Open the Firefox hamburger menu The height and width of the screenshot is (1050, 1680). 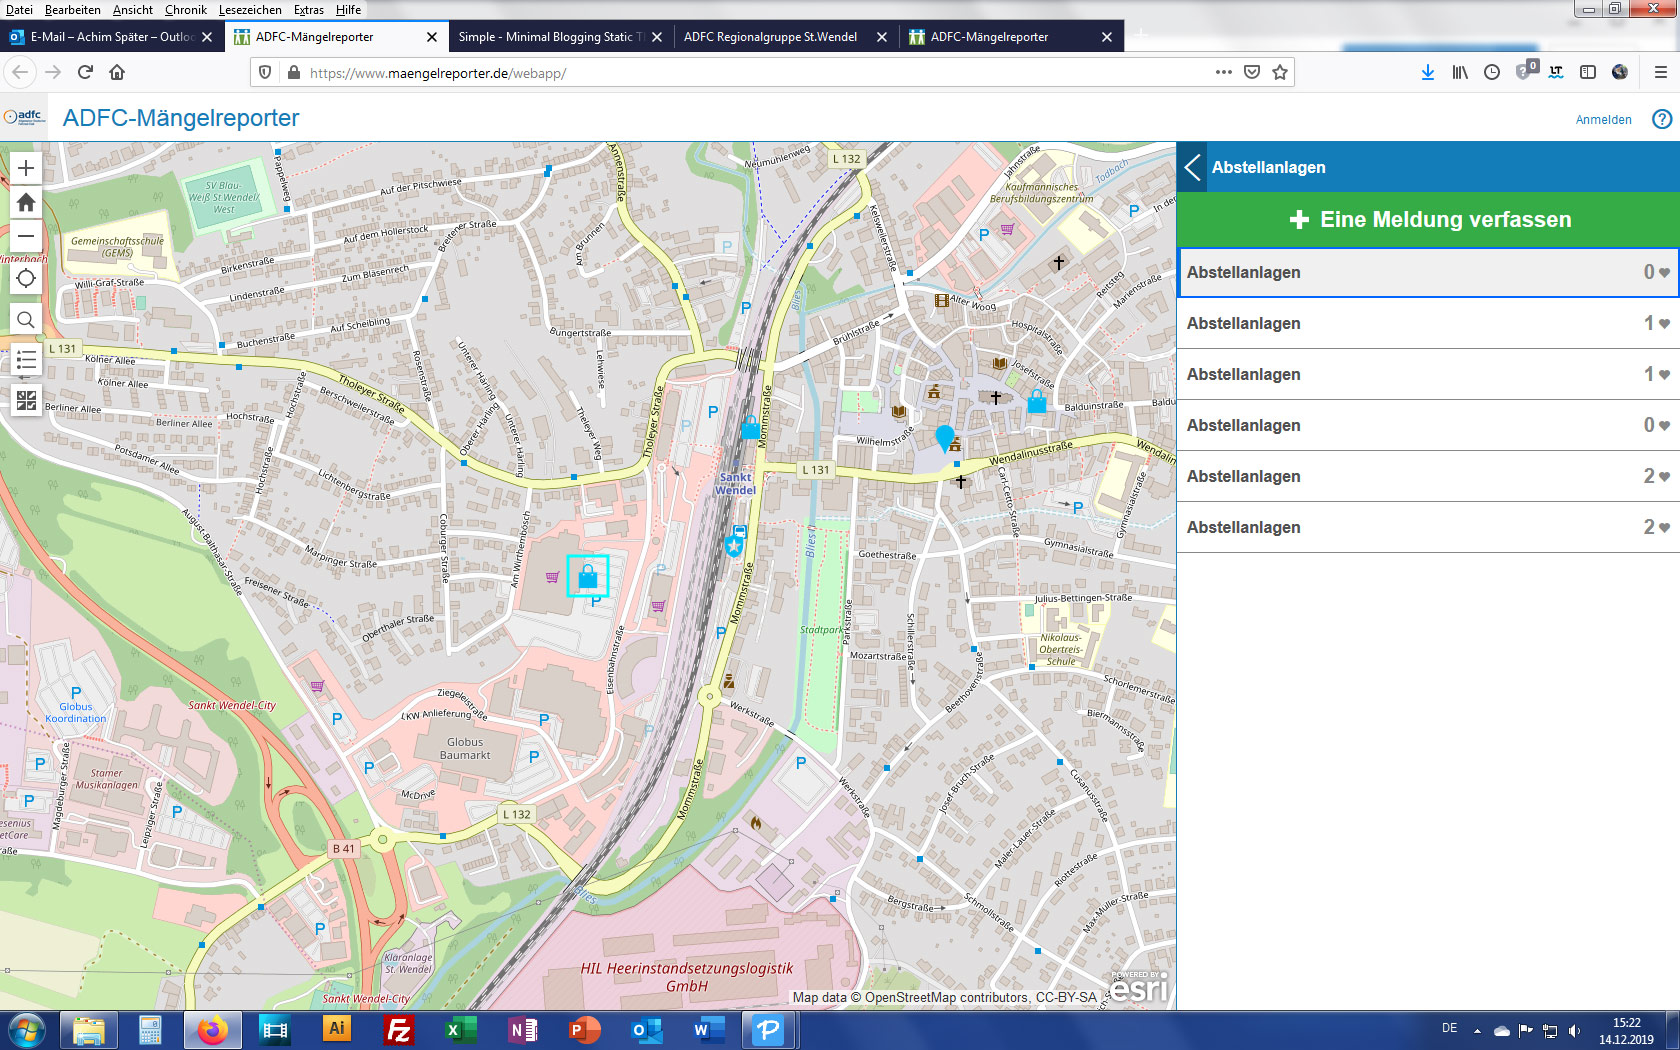[1661, 72]
